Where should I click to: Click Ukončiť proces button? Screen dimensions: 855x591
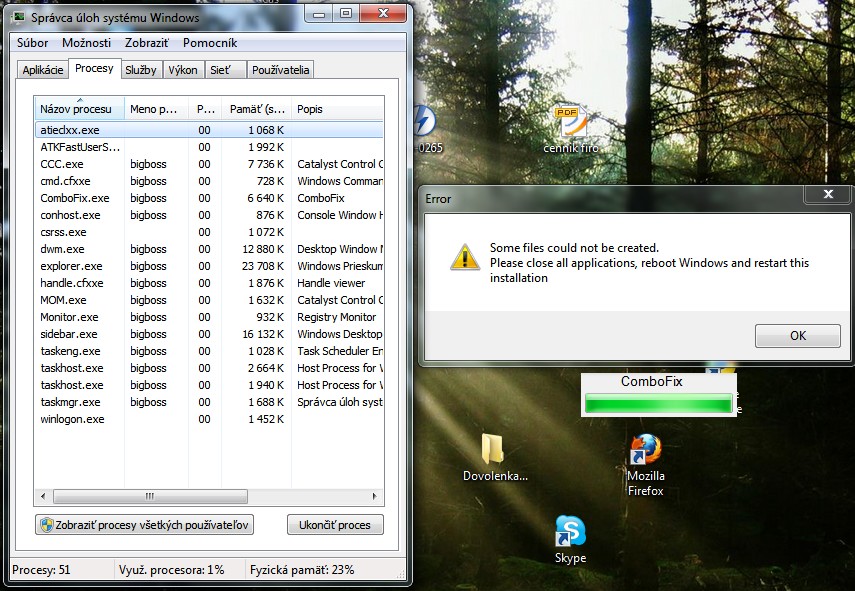[x=335, y=525]
